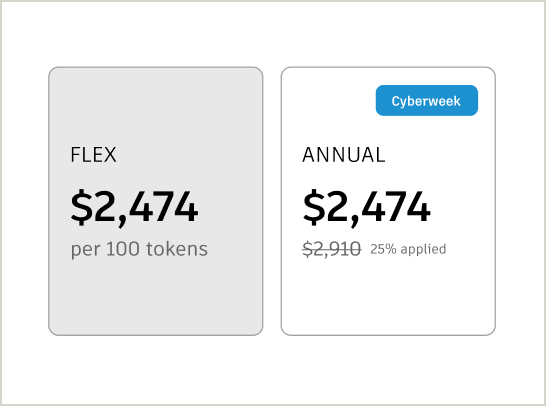Click the blue Cyberweek badge
The image size is (546, 406).
427,101
